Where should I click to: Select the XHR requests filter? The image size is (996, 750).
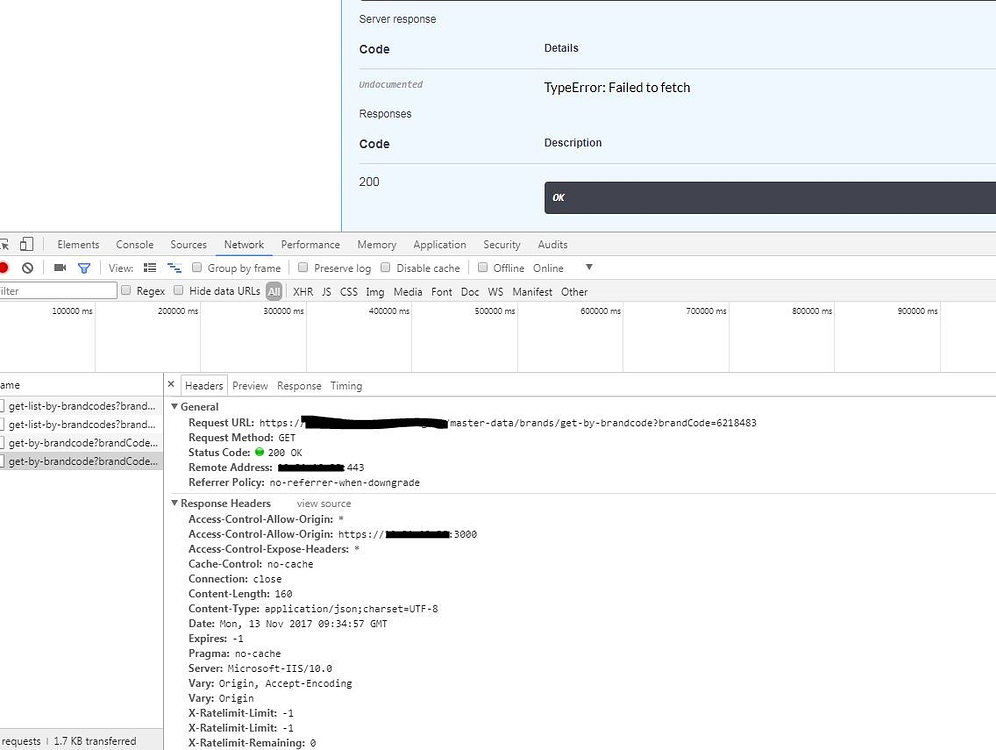[302, 291]
